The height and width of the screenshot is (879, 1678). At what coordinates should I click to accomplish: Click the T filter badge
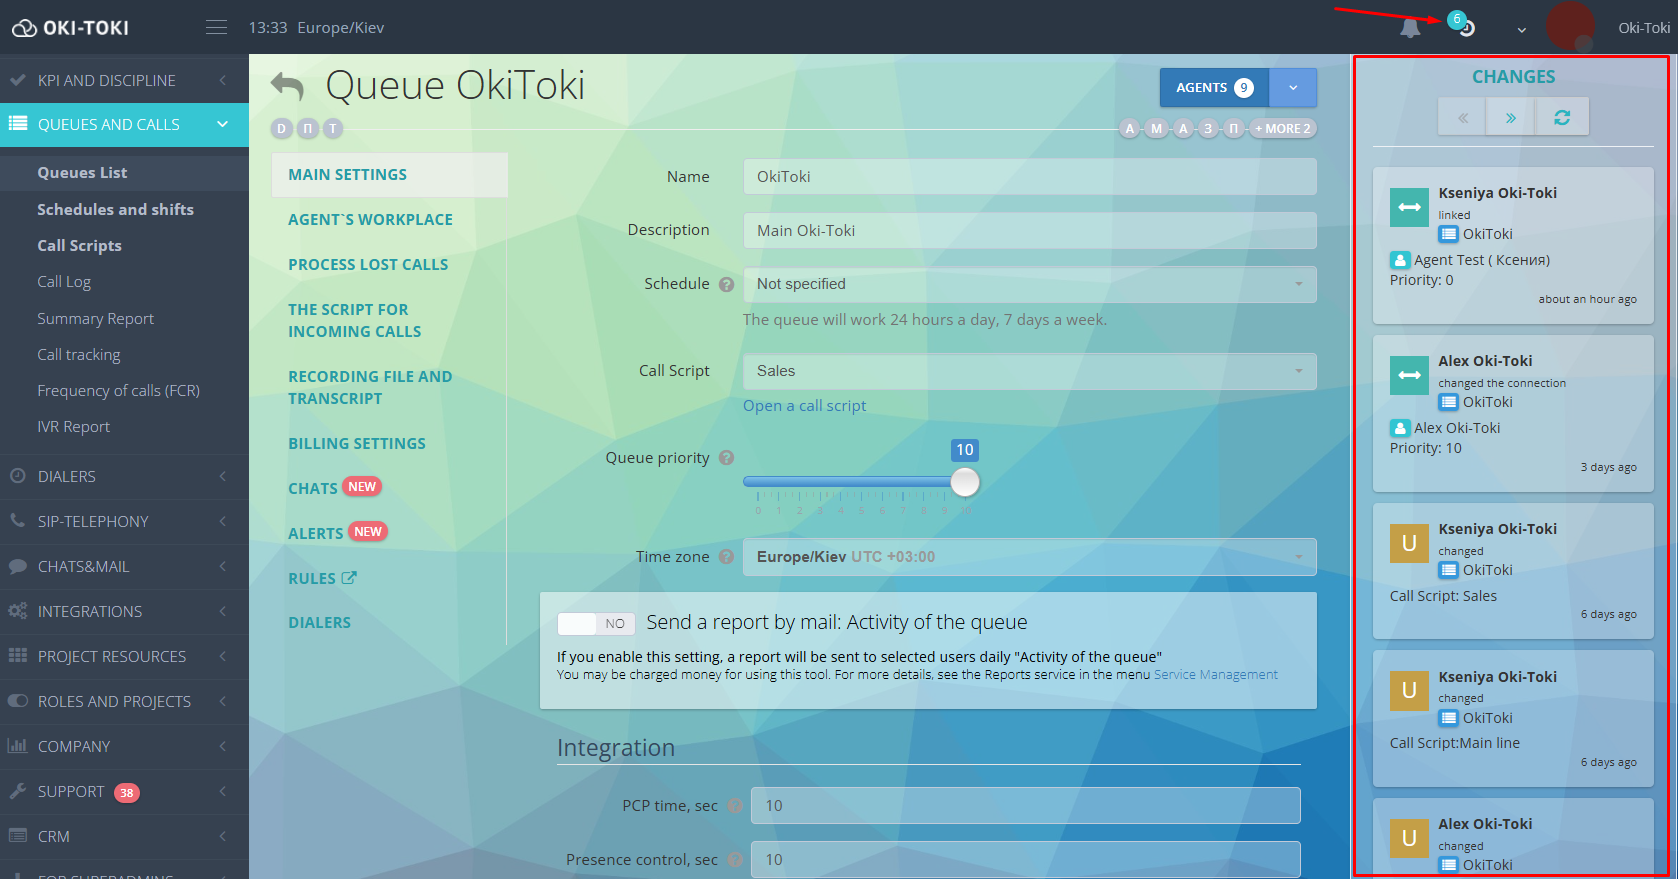333,128
